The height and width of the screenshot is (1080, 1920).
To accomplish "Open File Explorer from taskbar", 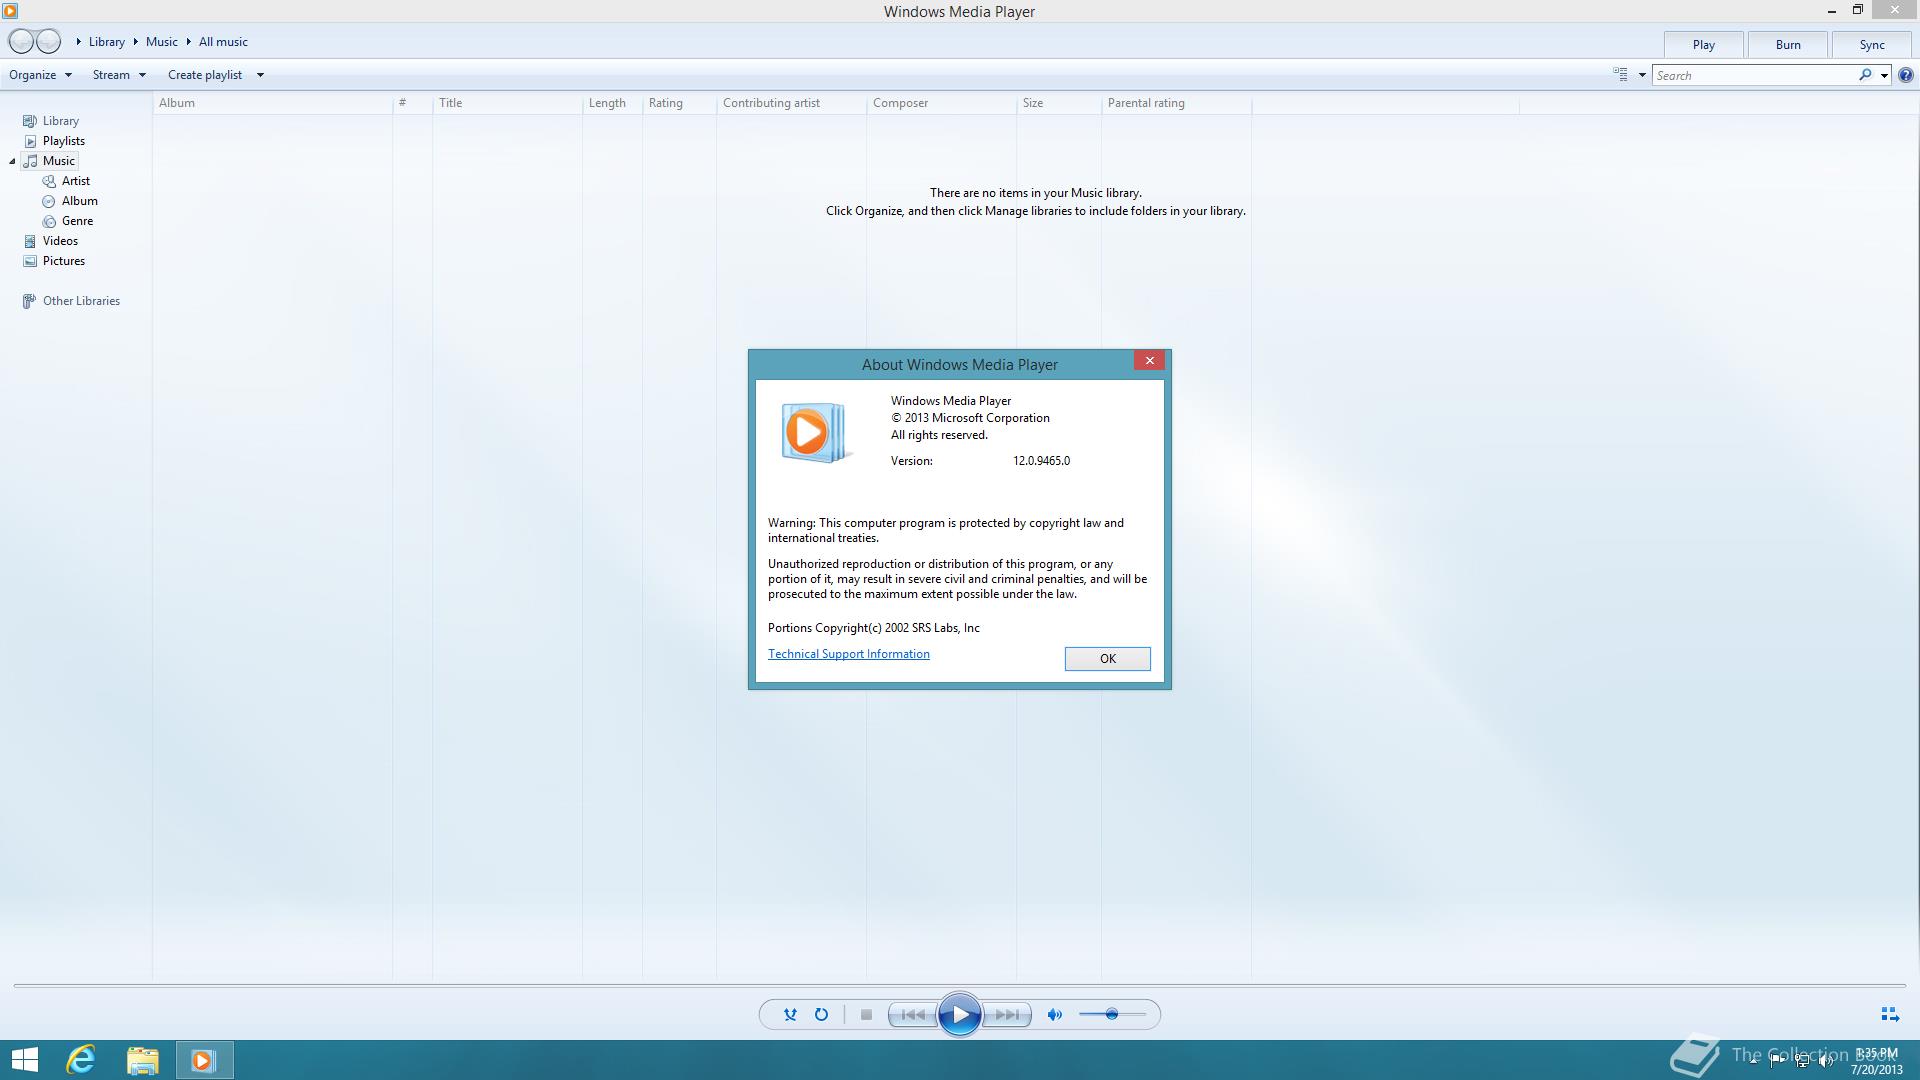I will (x=143, y=1060).
